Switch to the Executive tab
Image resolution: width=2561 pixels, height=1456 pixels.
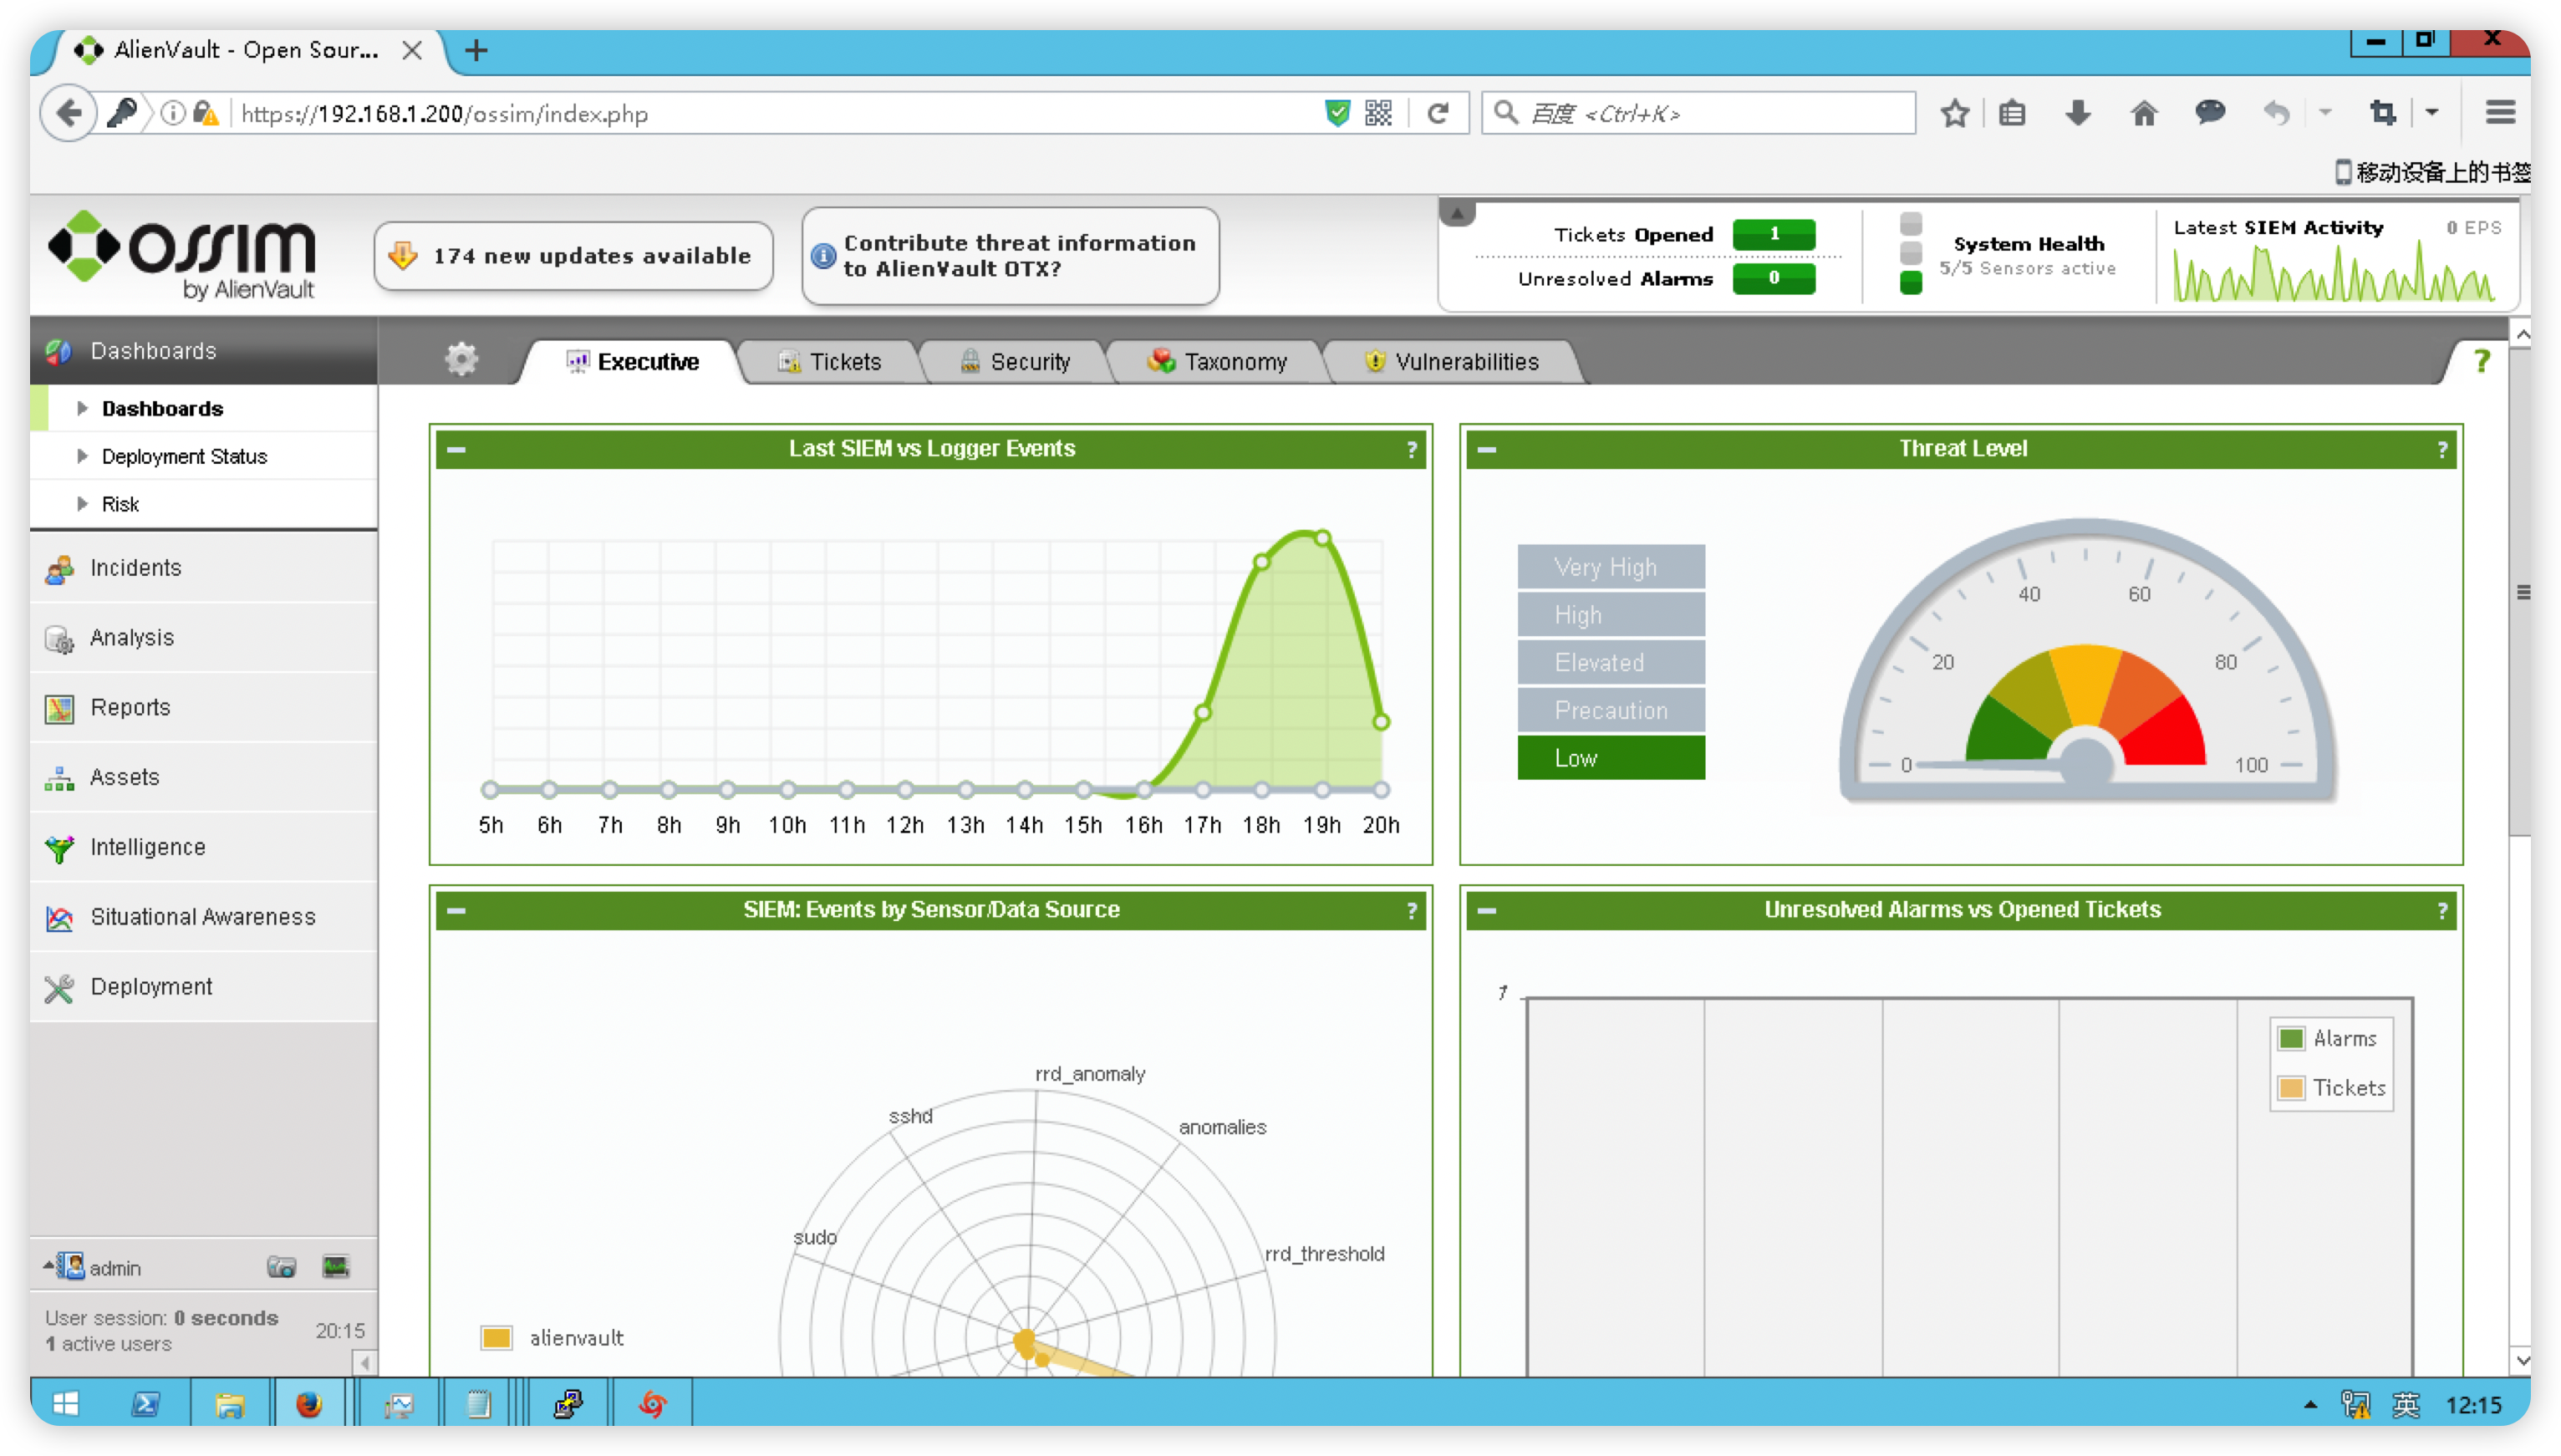tap(632, 361)
